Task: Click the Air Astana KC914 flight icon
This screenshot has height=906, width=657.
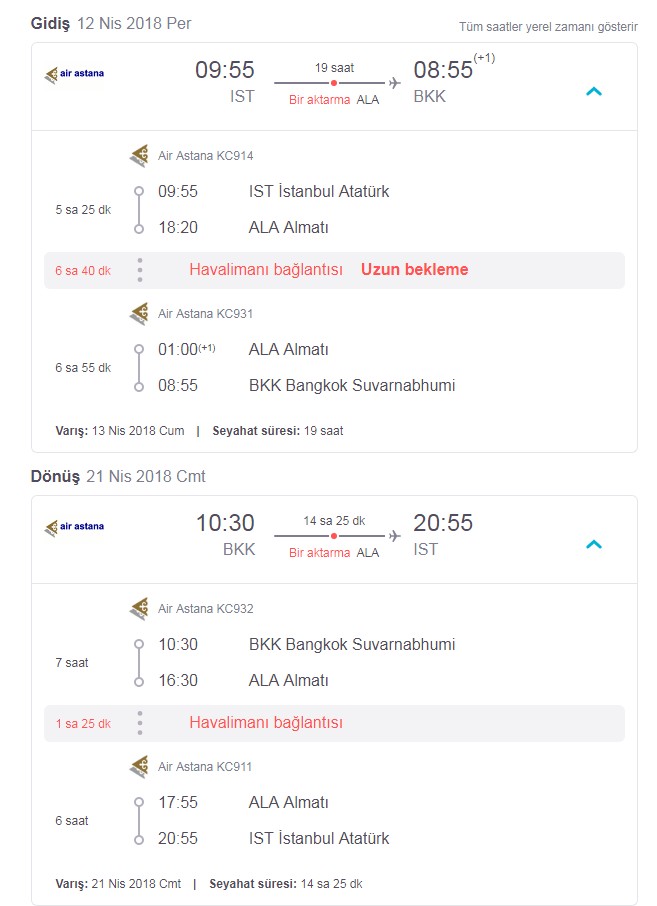Action: coord(139,155)
